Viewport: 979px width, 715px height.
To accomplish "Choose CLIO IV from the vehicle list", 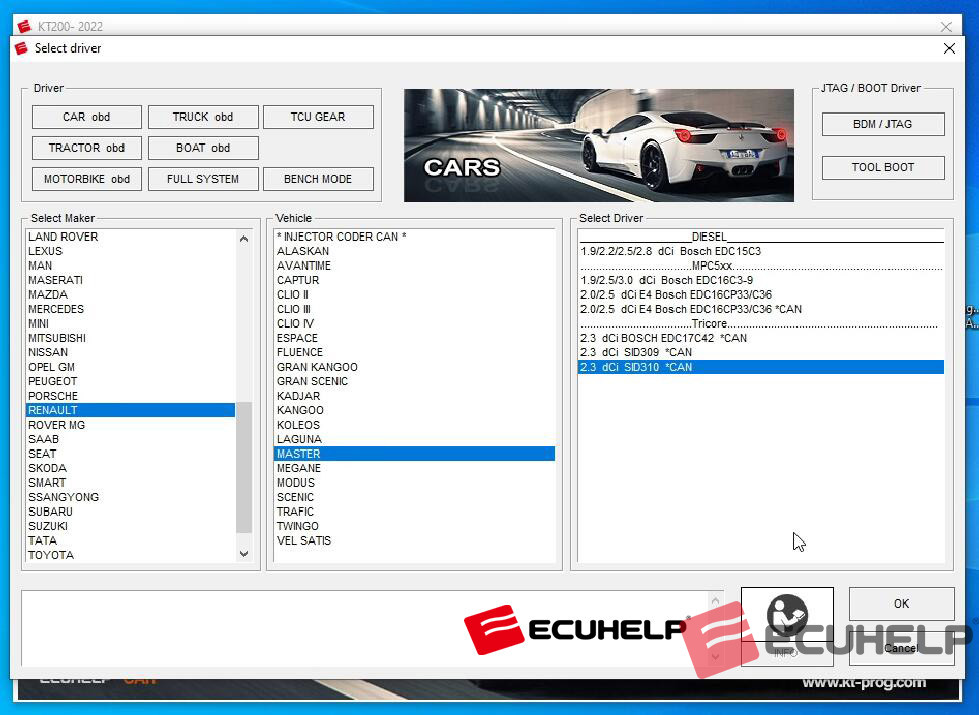I will [414, 324].
